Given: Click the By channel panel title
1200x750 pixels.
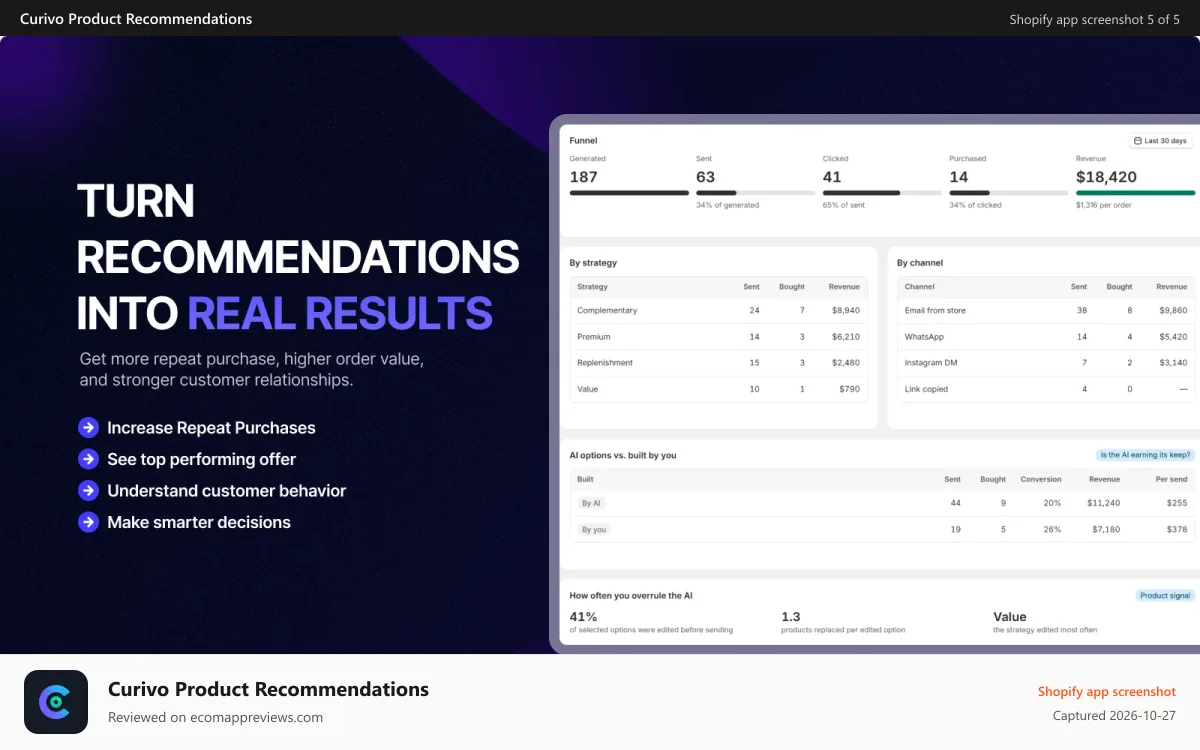Looking at the screenshot, I should (x=920, y=263).
